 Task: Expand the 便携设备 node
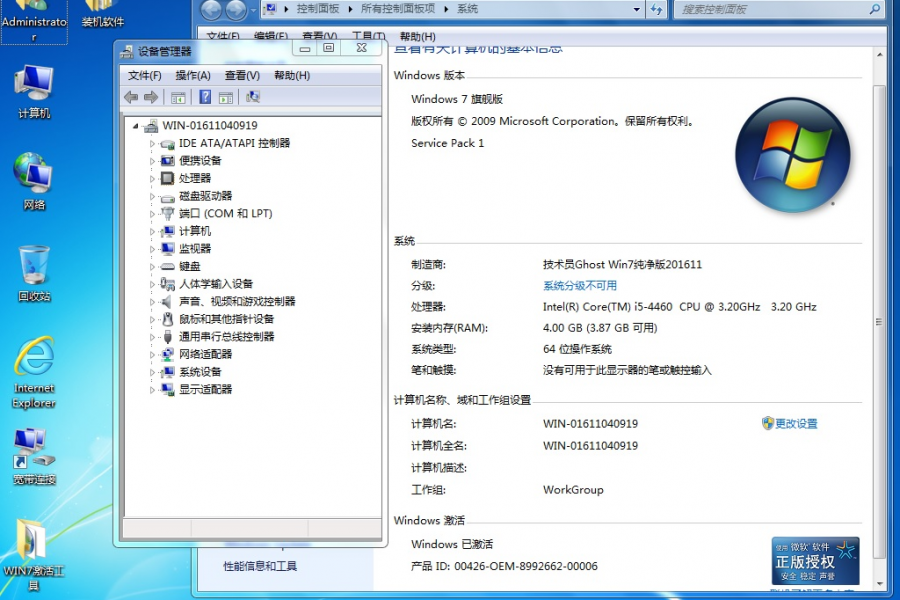[x=152, y=161]
